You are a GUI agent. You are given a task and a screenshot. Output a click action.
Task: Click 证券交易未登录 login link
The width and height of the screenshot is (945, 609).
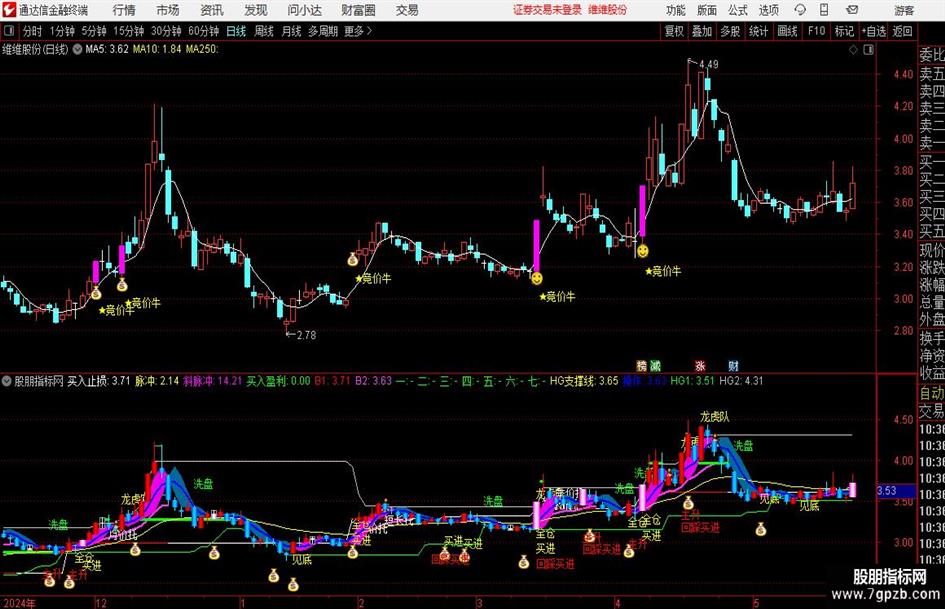click(547, 10)
